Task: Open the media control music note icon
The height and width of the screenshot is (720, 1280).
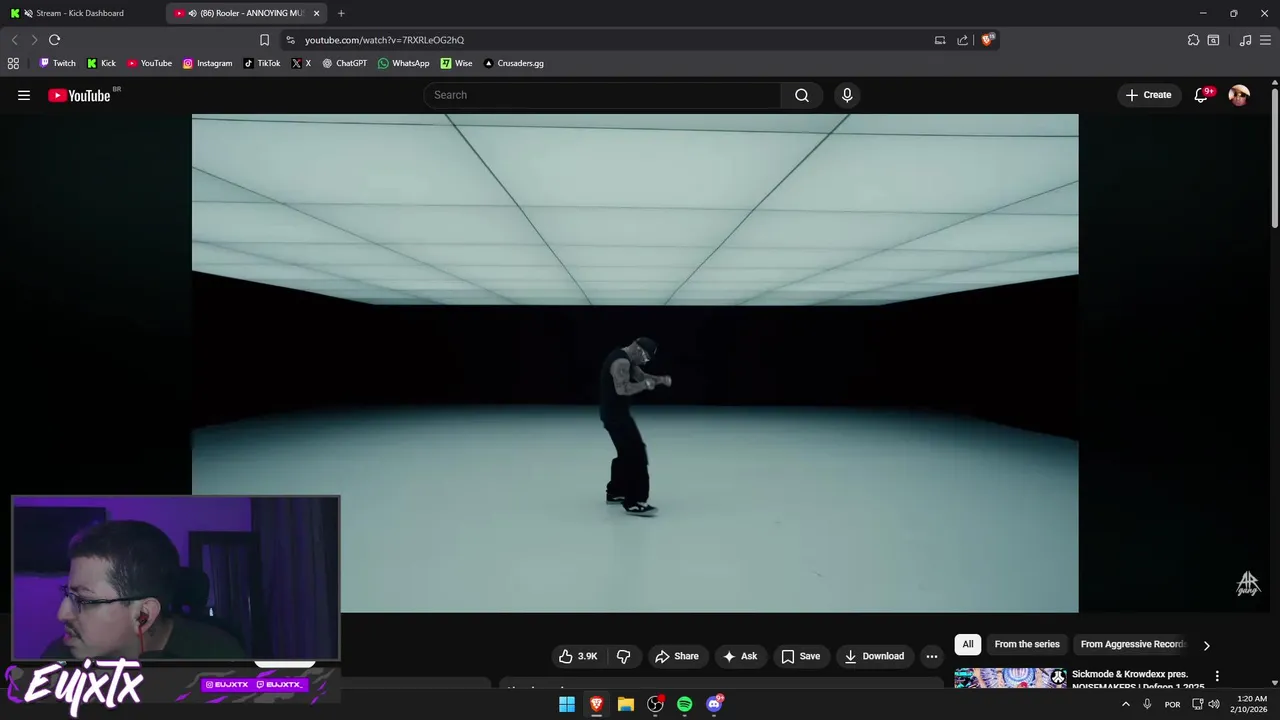Action: 1245,40
